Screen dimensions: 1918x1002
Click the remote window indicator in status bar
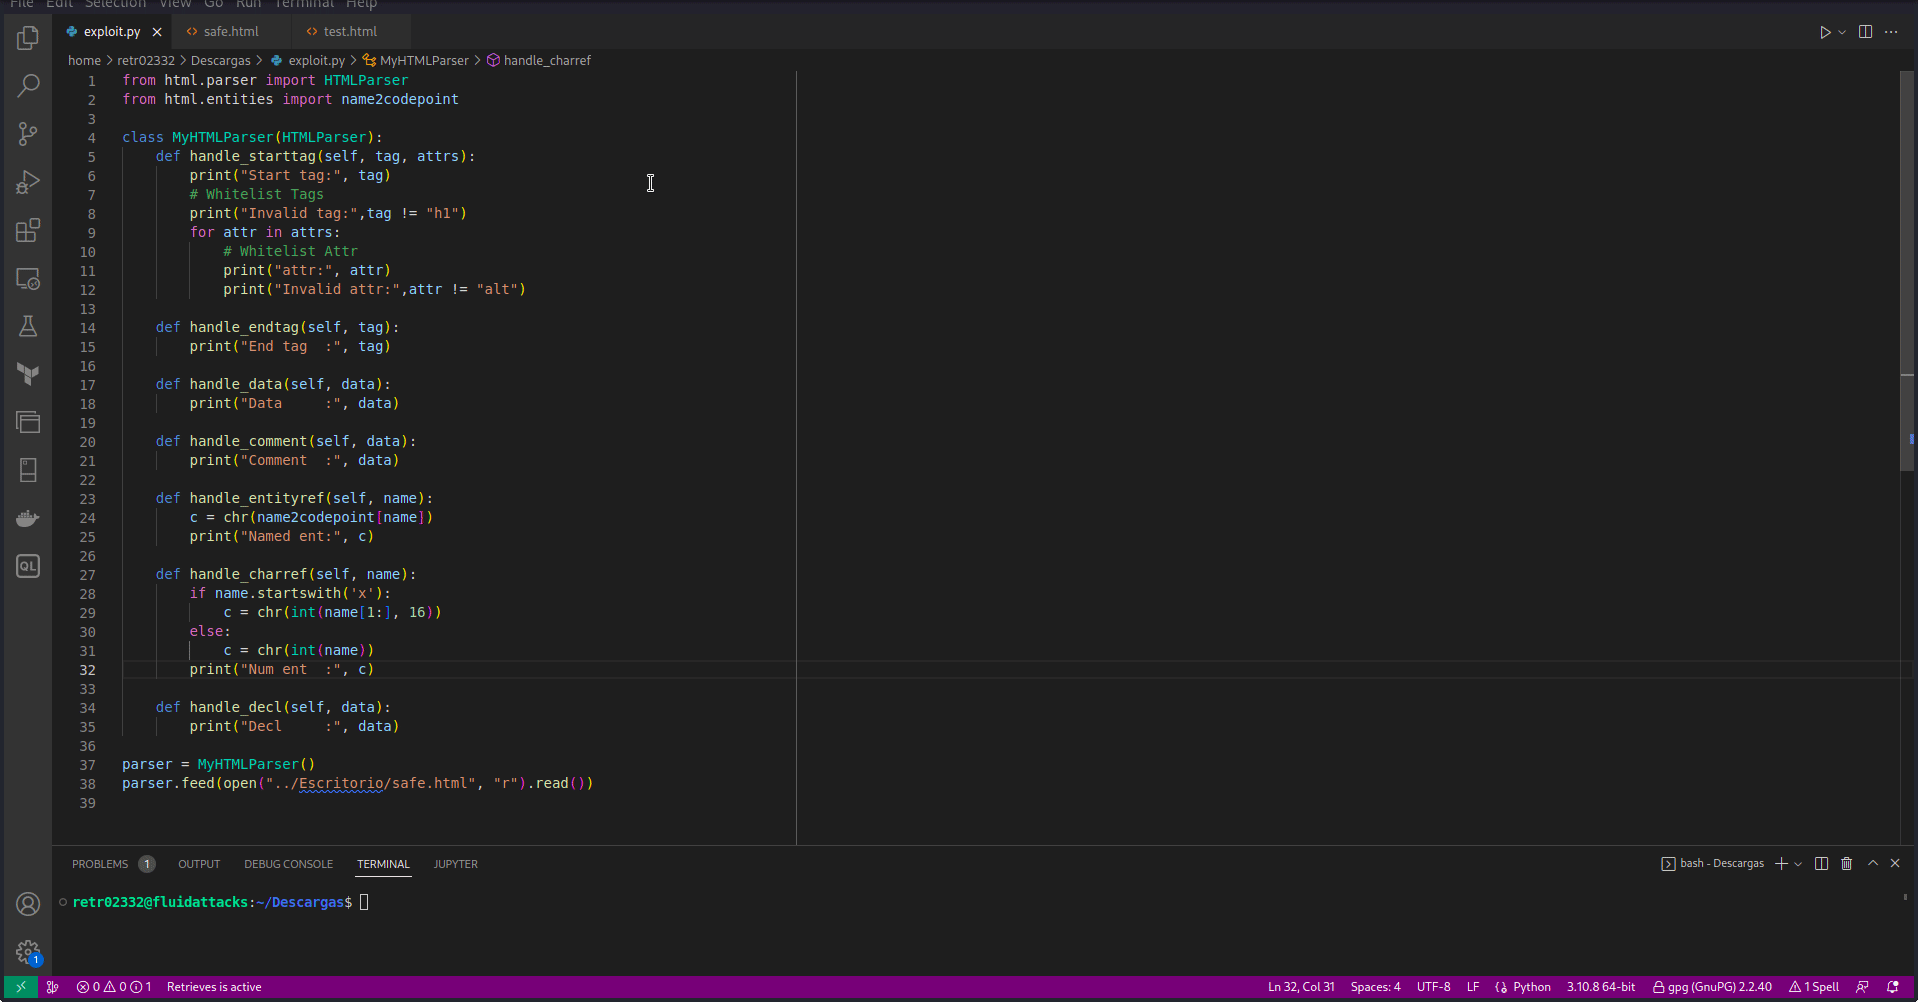(x=21, y=987)
